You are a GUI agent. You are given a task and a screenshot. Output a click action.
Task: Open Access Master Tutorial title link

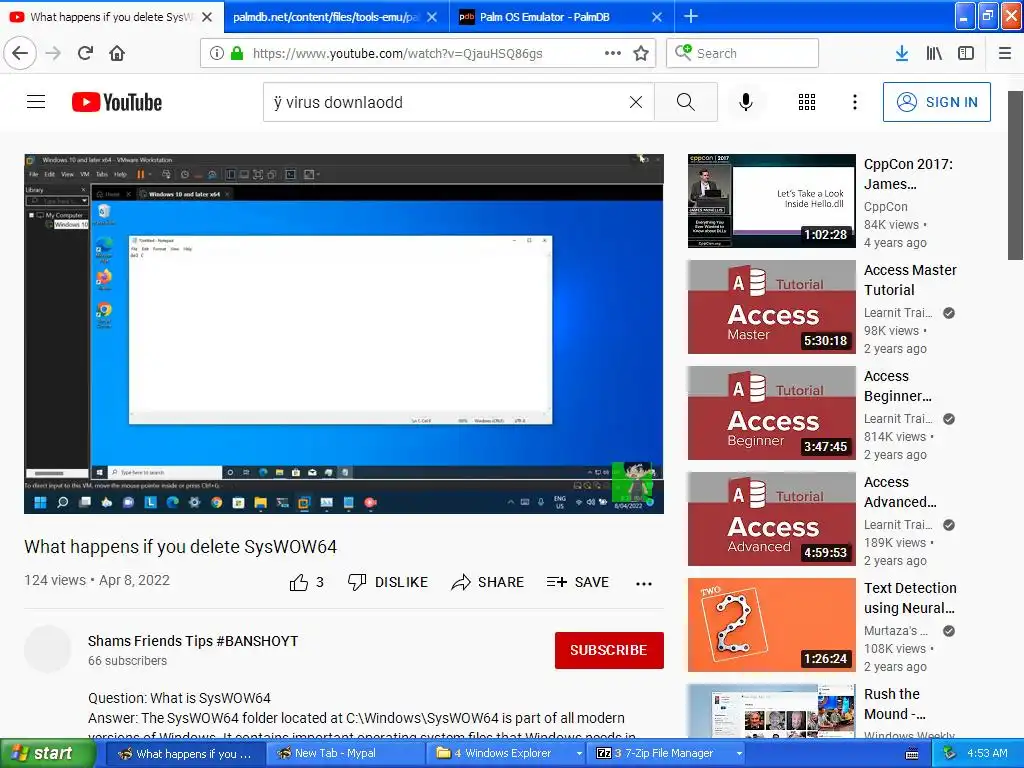coord(910,280)
